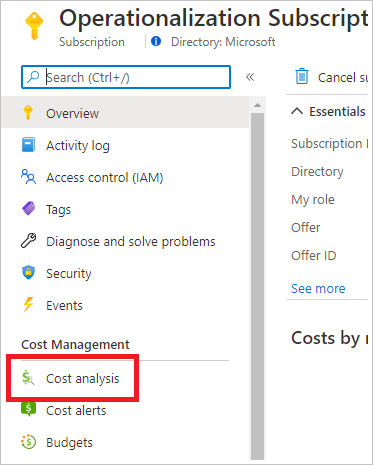This screenshot has height=465, width=373.
Task: Click the Search (Ctrl+/) input field
Action: point(126,77)
